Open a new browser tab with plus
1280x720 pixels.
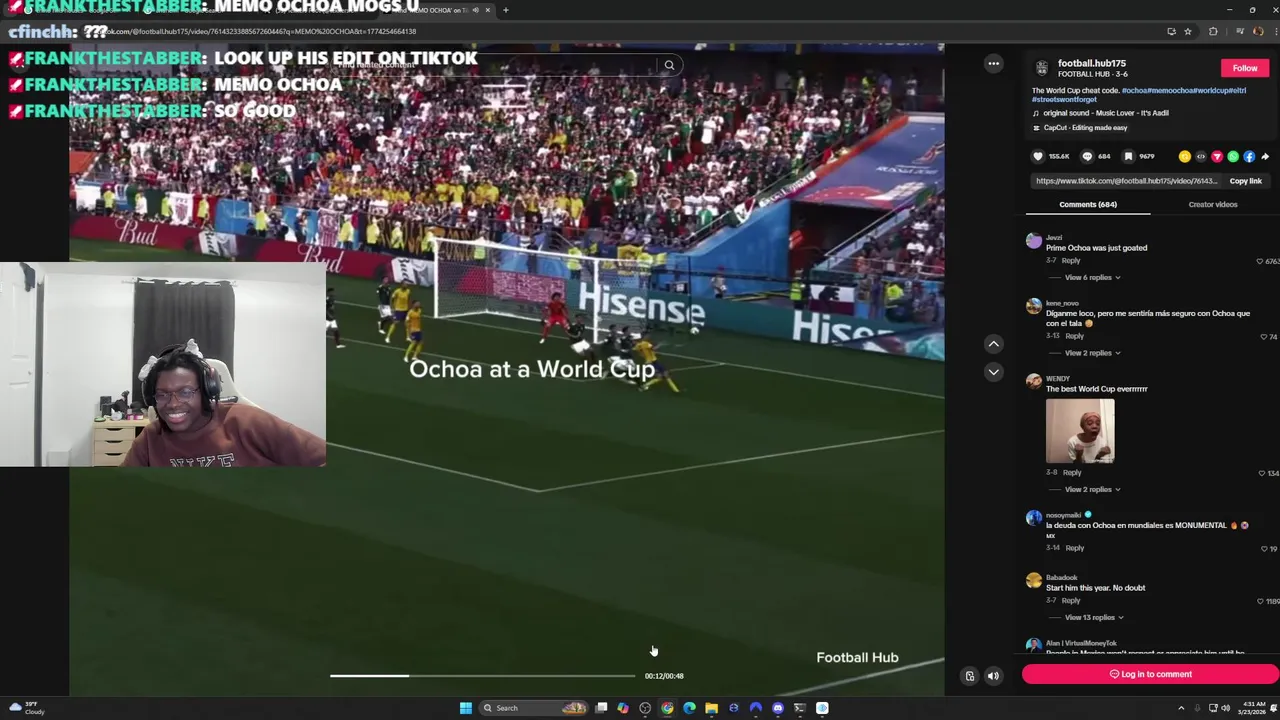point(505,10)
